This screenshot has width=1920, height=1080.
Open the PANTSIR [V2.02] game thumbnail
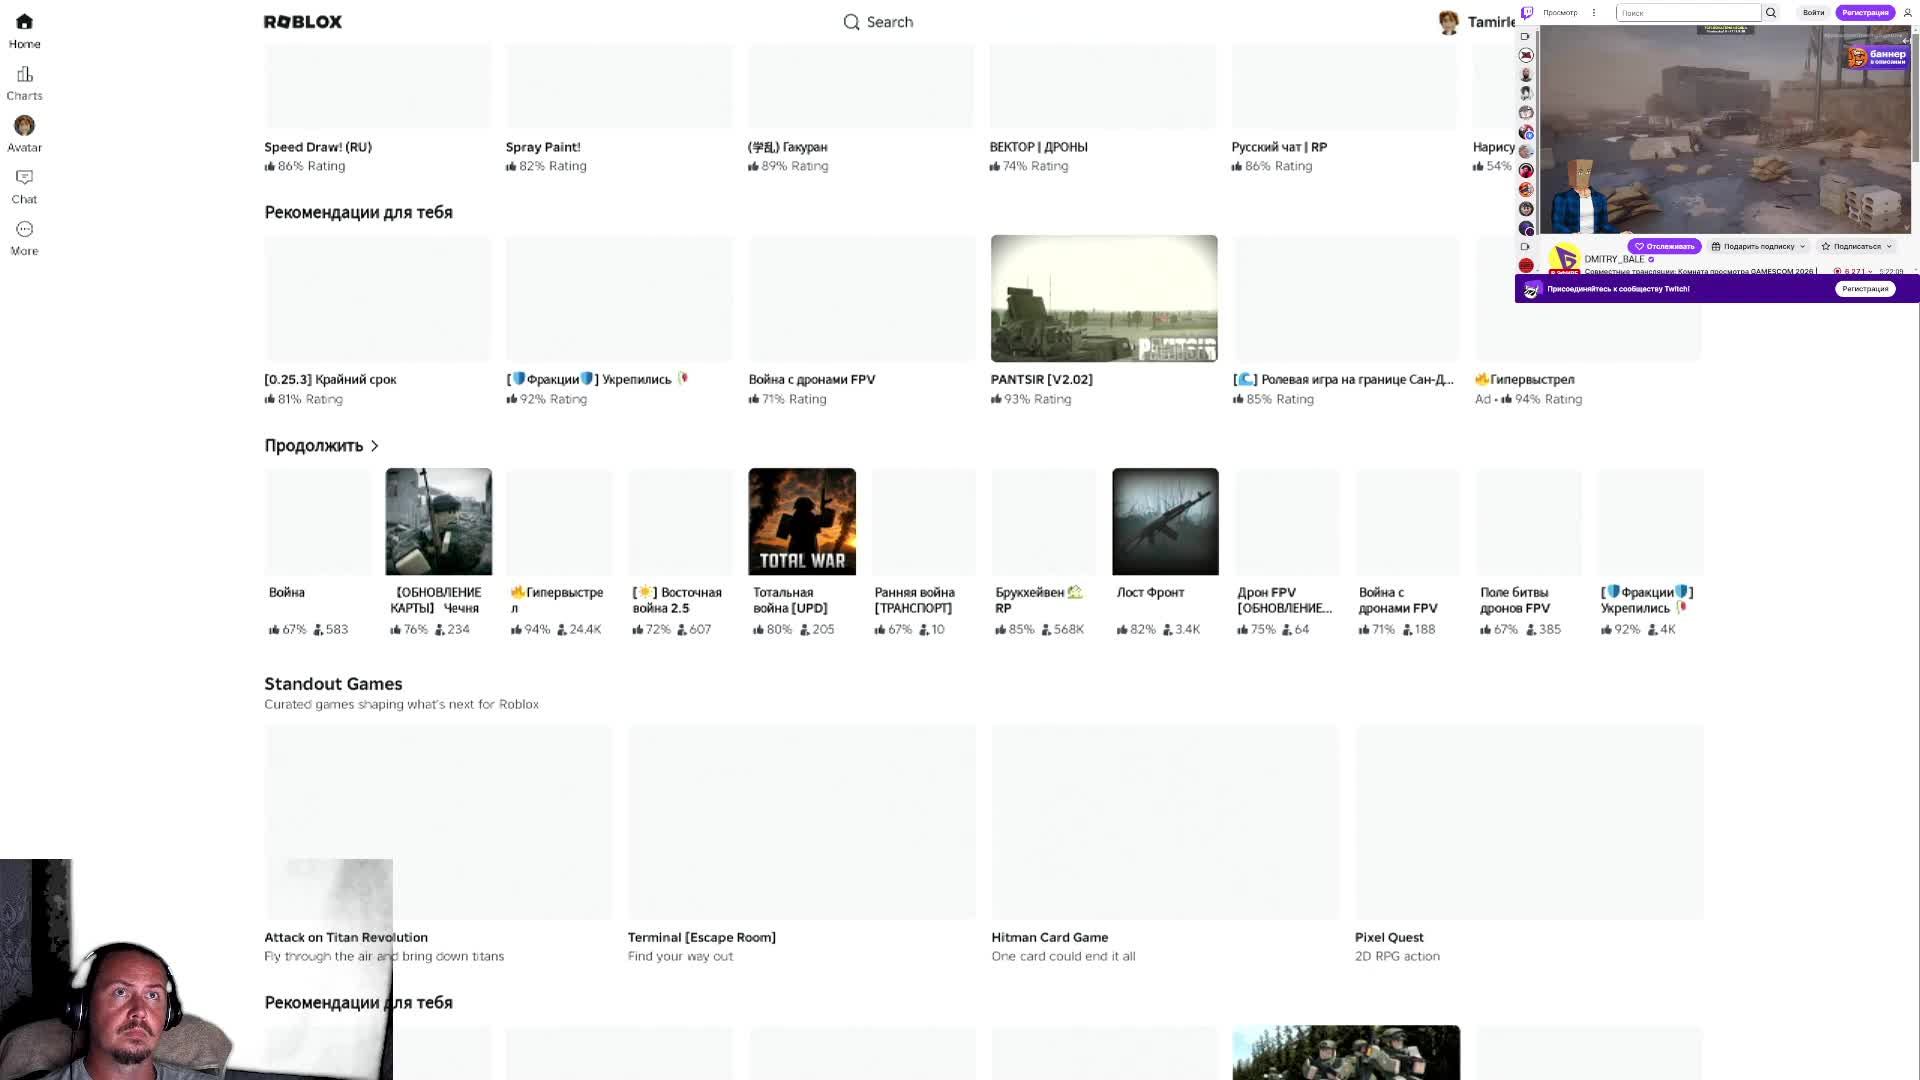tap(1104, 298)
